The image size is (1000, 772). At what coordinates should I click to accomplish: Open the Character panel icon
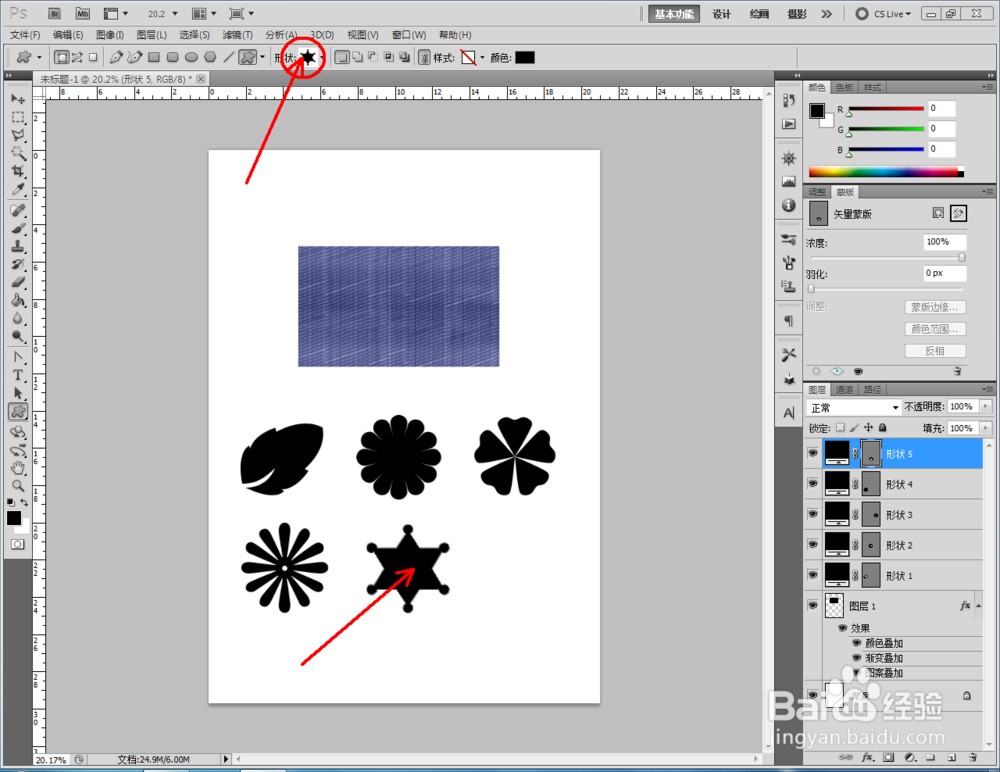coord(789,413)
